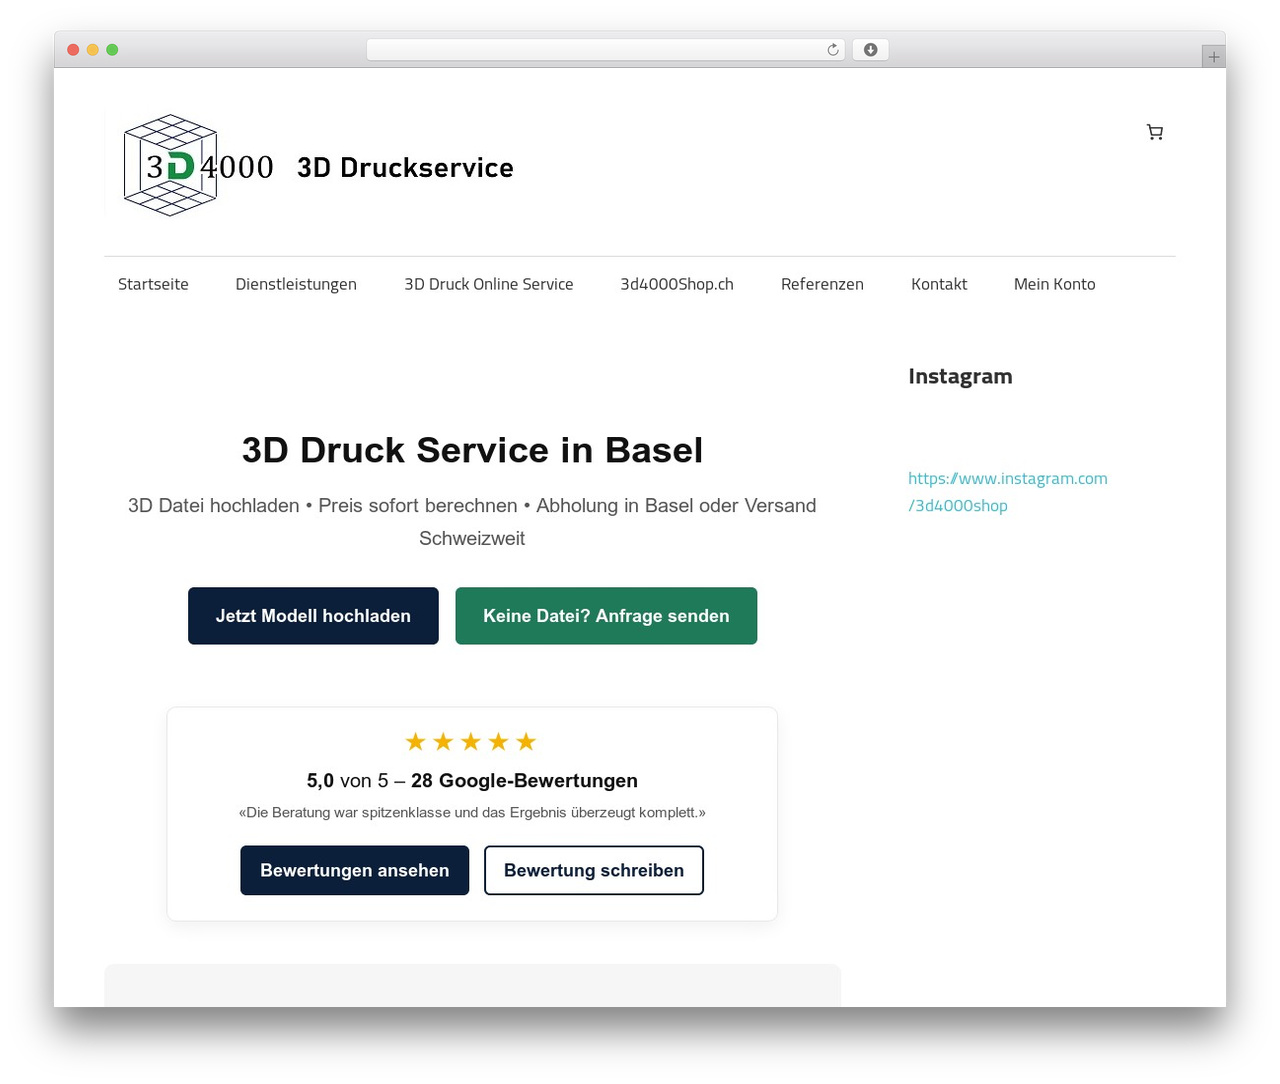The height and width of the screenshot is (1084, 1280).
Task: Click the Jetzt Modell hochladen button
Action: [313, 616]
